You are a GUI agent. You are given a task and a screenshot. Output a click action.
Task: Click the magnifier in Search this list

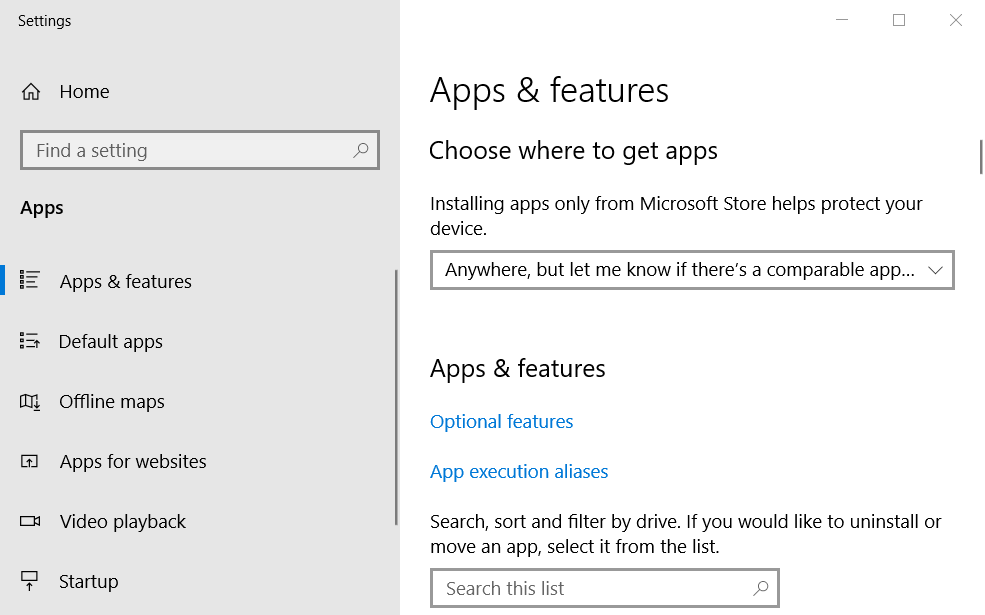click(x=761, y=588)
